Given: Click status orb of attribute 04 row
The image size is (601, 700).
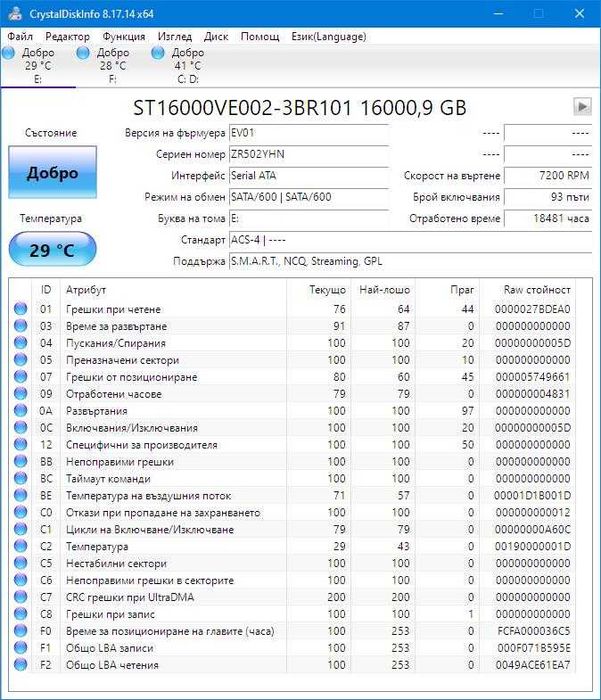Looking at the screenshot, I should (x=21, y=343).
